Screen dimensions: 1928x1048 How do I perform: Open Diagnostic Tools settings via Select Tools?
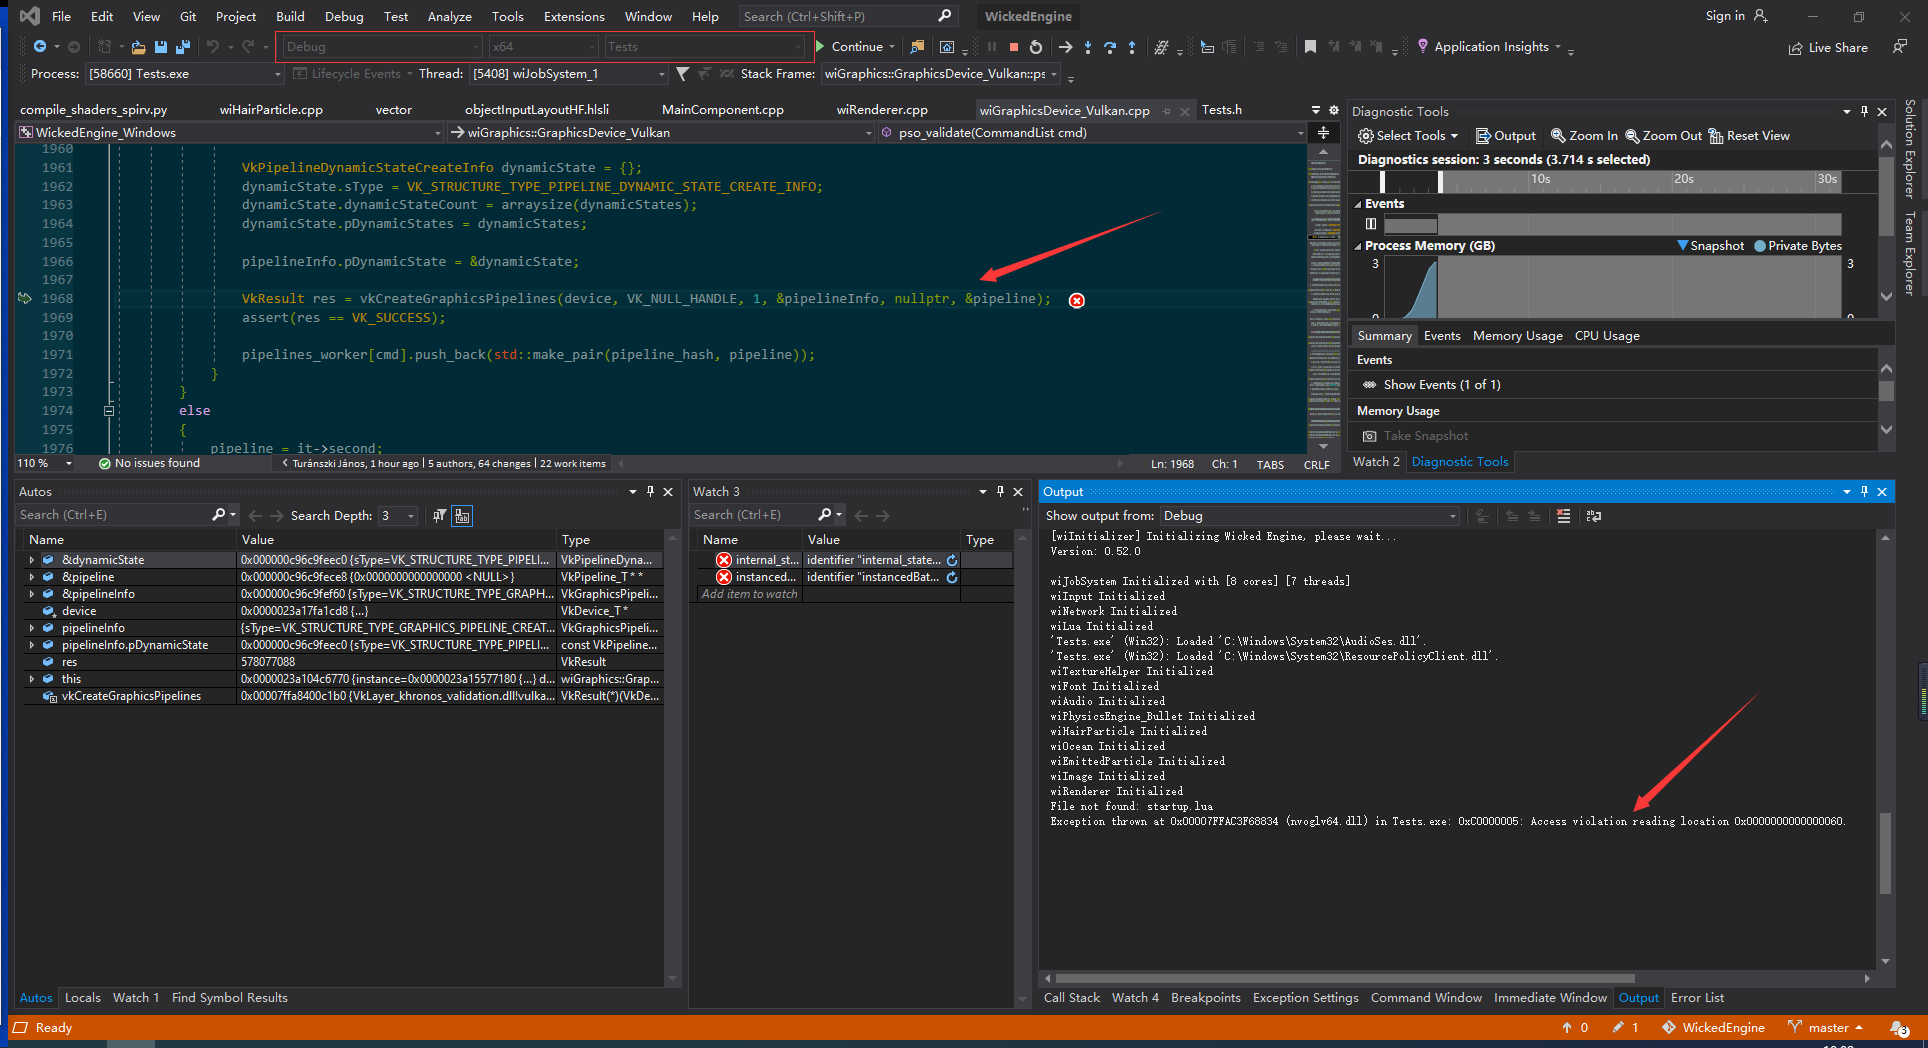pyautogui.click(x=1408, y=136)
